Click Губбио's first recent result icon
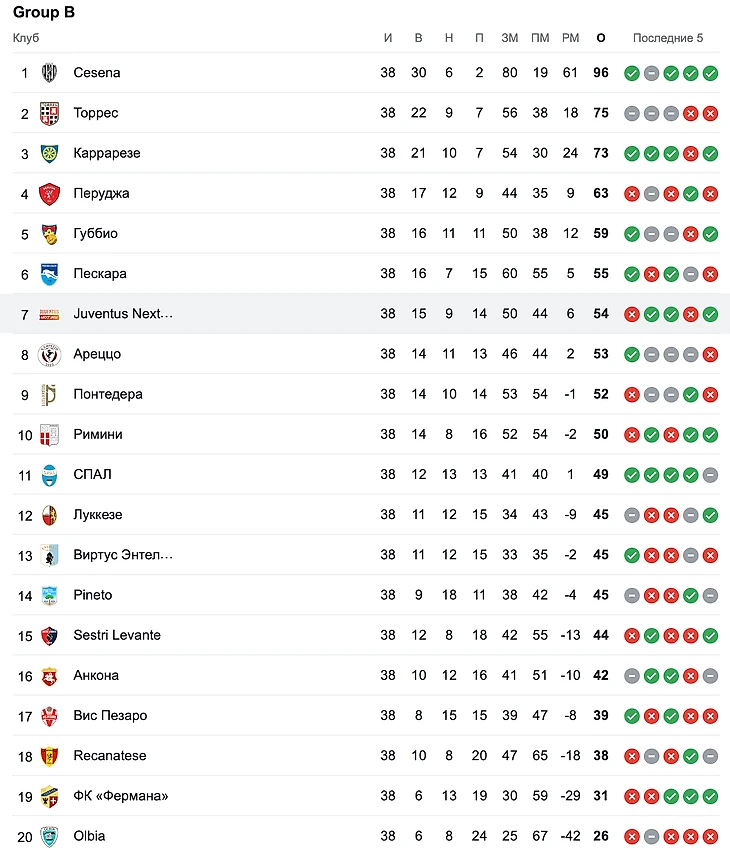The width and height of the screenshot is (730, 861). click(x=632, y=234)
